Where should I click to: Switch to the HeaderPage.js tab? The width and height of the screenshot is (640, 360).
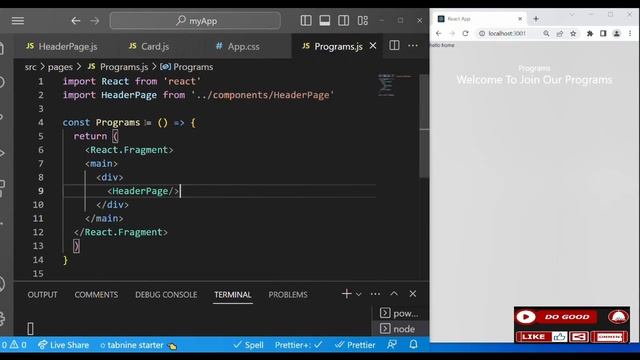(x=62, y=47)
